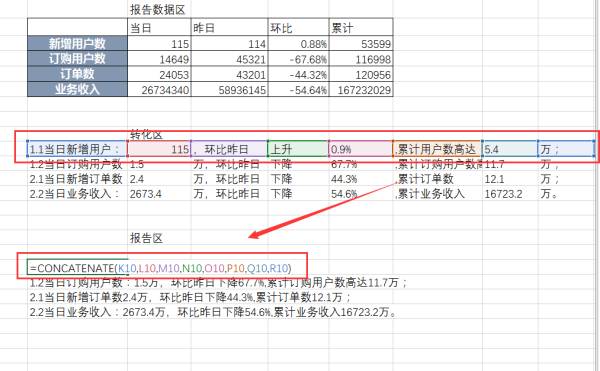600x371 pixels.
Task: Select report line ending 累计订购用户数高达11.7万
Action: tap(218, 283)
